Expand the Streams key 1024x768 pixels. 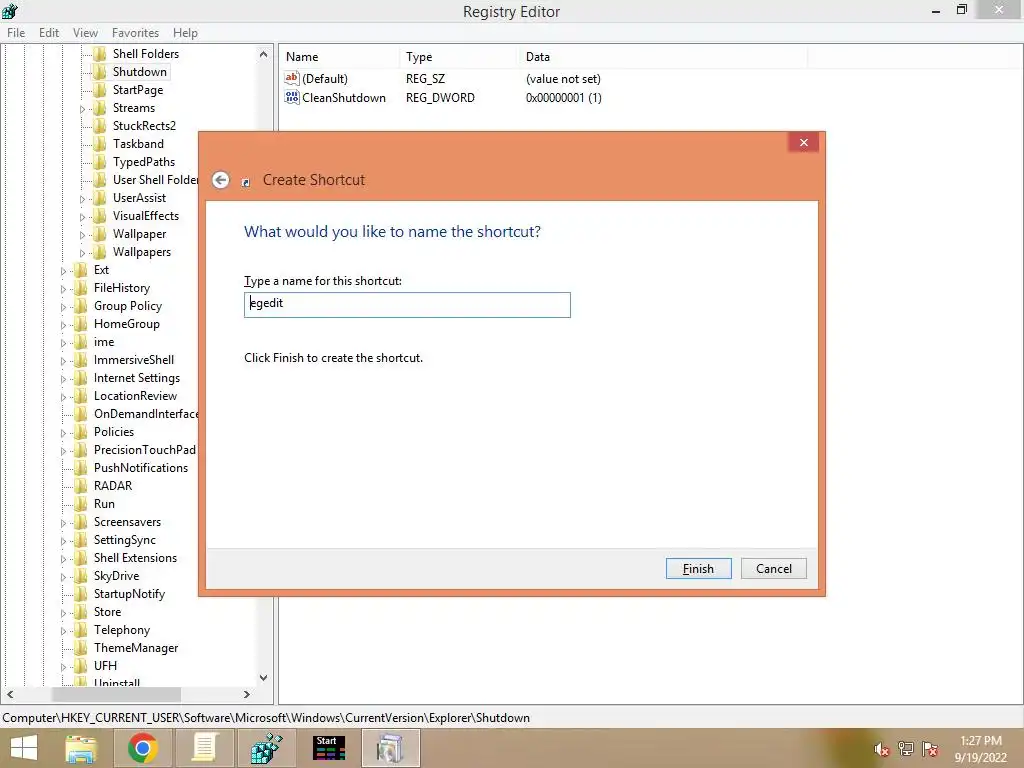coord(82,108)
